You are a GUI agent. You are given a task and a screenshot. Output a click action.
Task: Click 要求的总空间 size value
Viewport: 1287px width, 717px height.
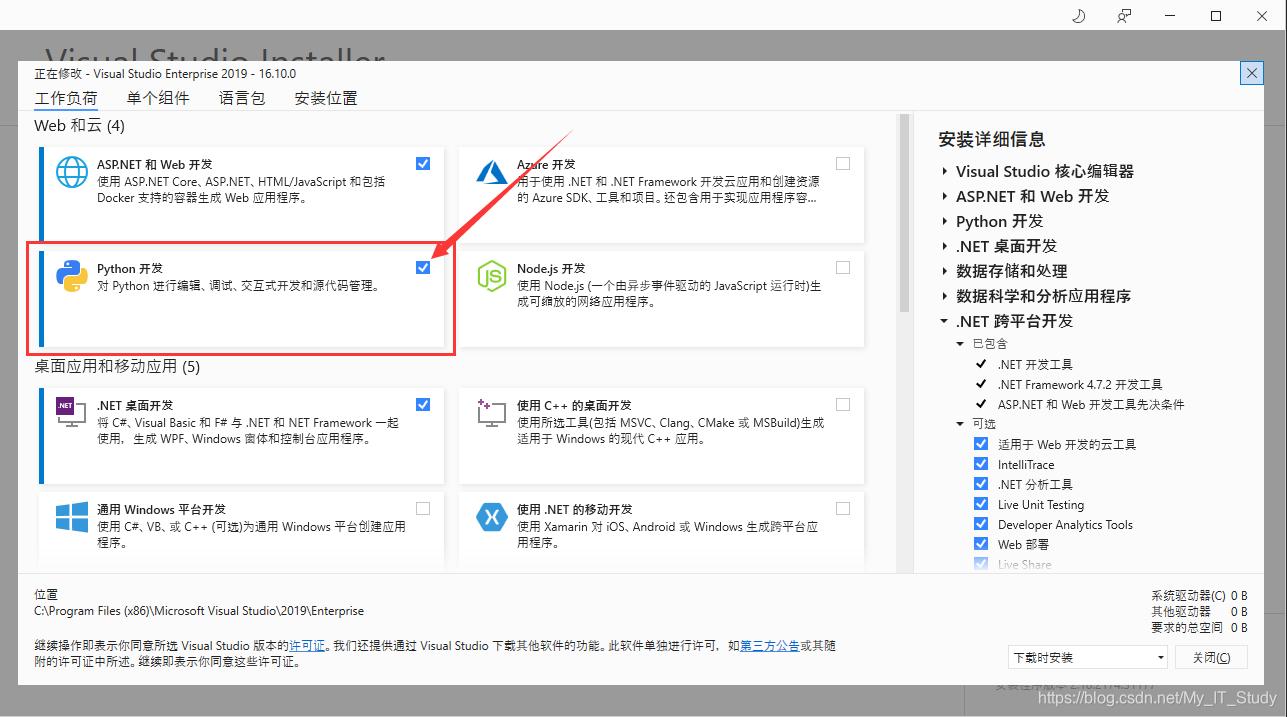pyautogui.click(x=1239, y=627)
